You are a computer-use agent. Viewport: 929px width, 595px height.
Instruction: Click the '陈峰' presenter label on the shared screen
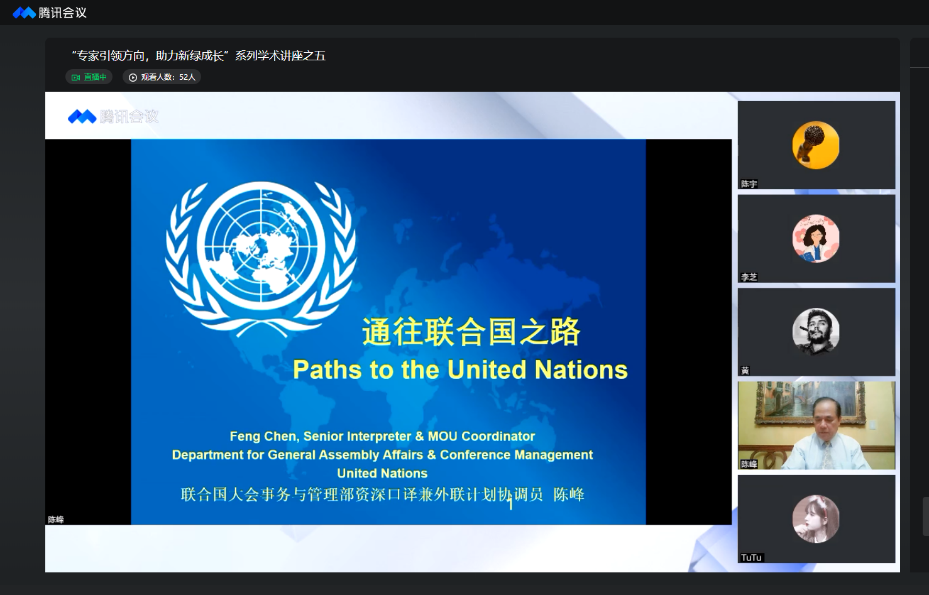pos(56,520)
